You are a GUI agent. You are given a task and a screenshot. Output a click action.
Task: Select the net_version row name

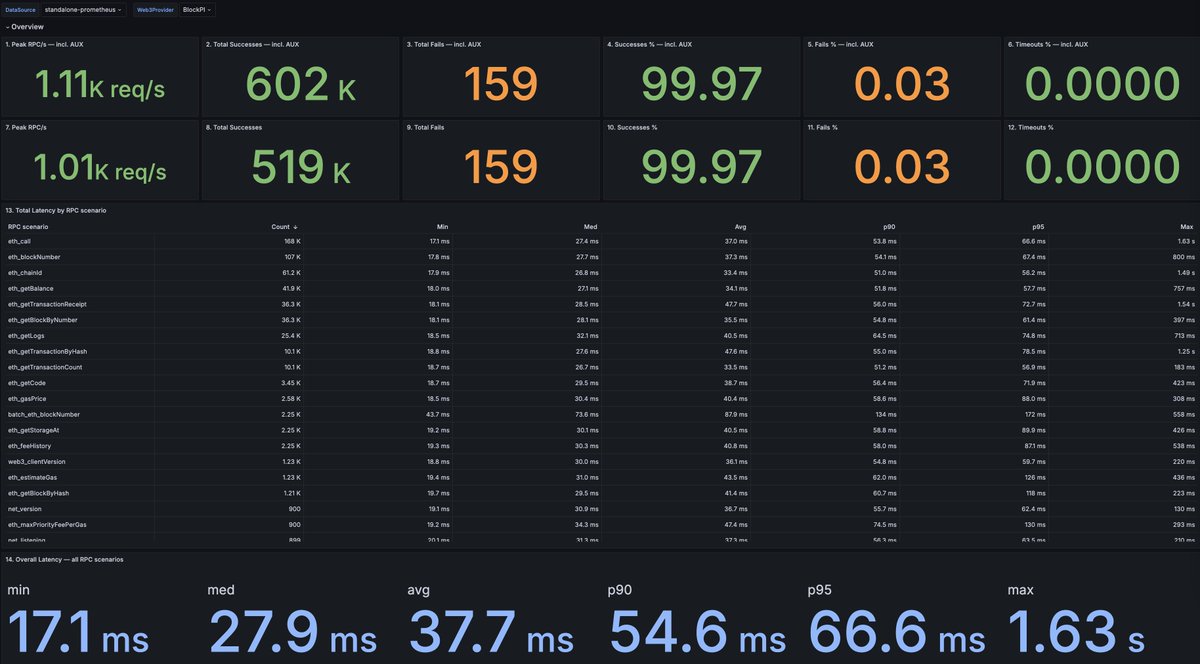coord(24,509)
